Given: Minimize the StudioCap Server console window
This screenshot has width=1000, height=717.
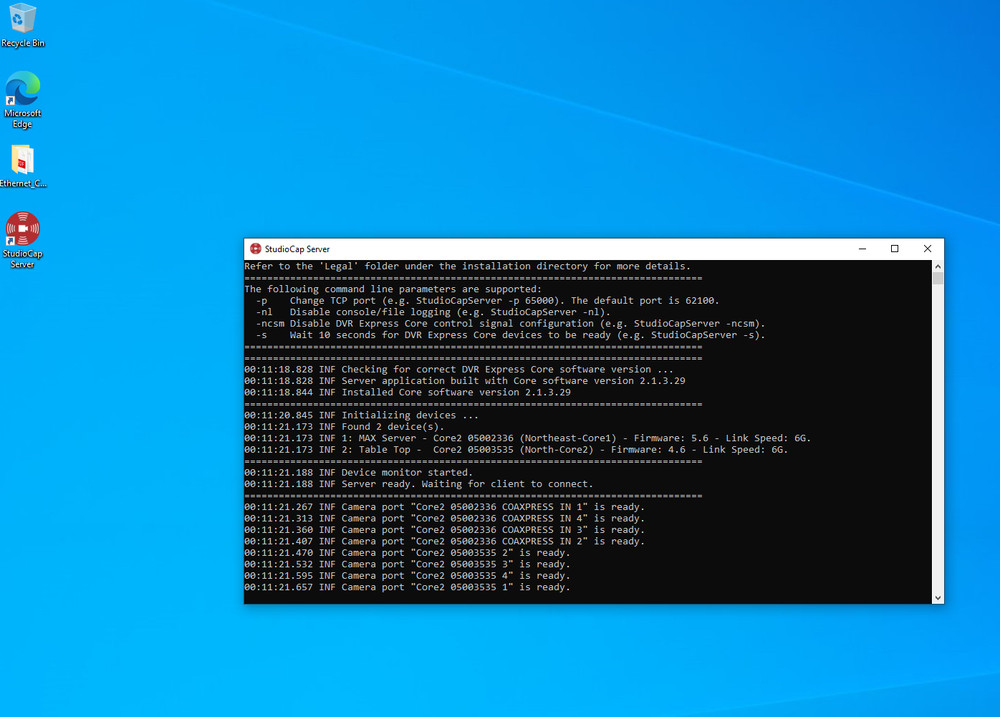Looking at the screenshot, I should pos(863,249).
